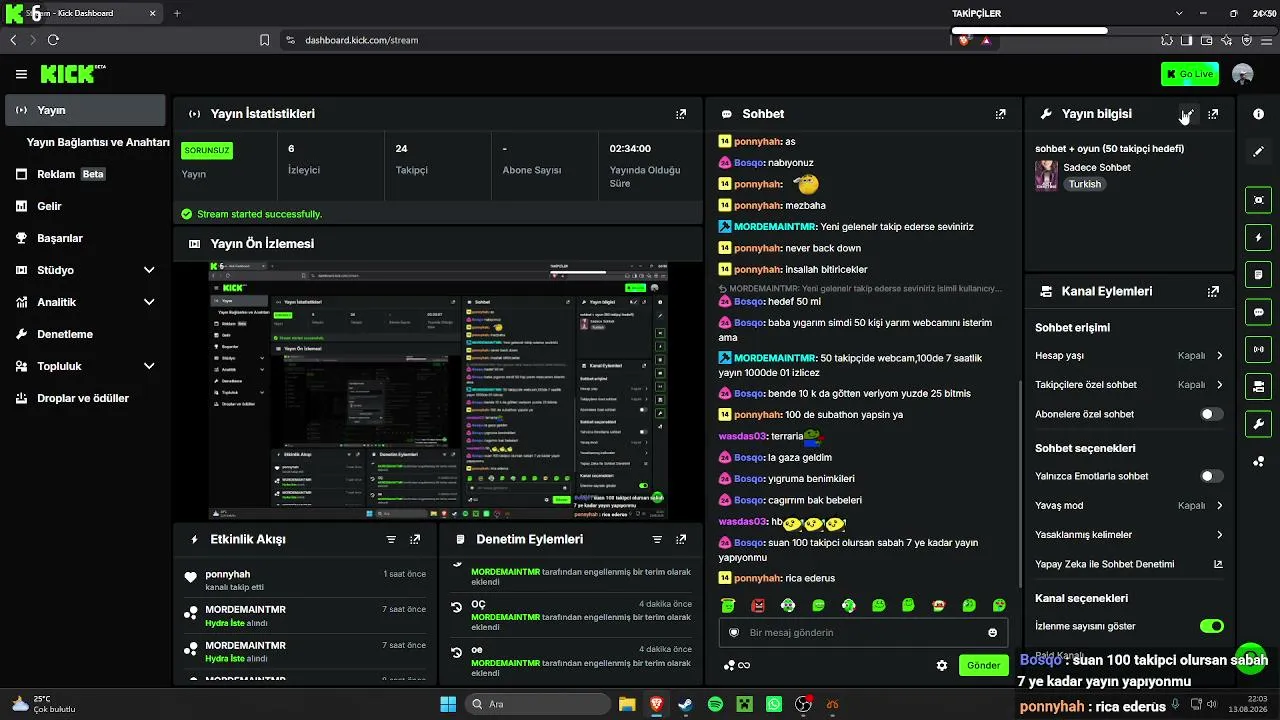Turn off İzlenme sayısını göster switch
This screenshot has height=720, width=1280.
coord(1211,626)
